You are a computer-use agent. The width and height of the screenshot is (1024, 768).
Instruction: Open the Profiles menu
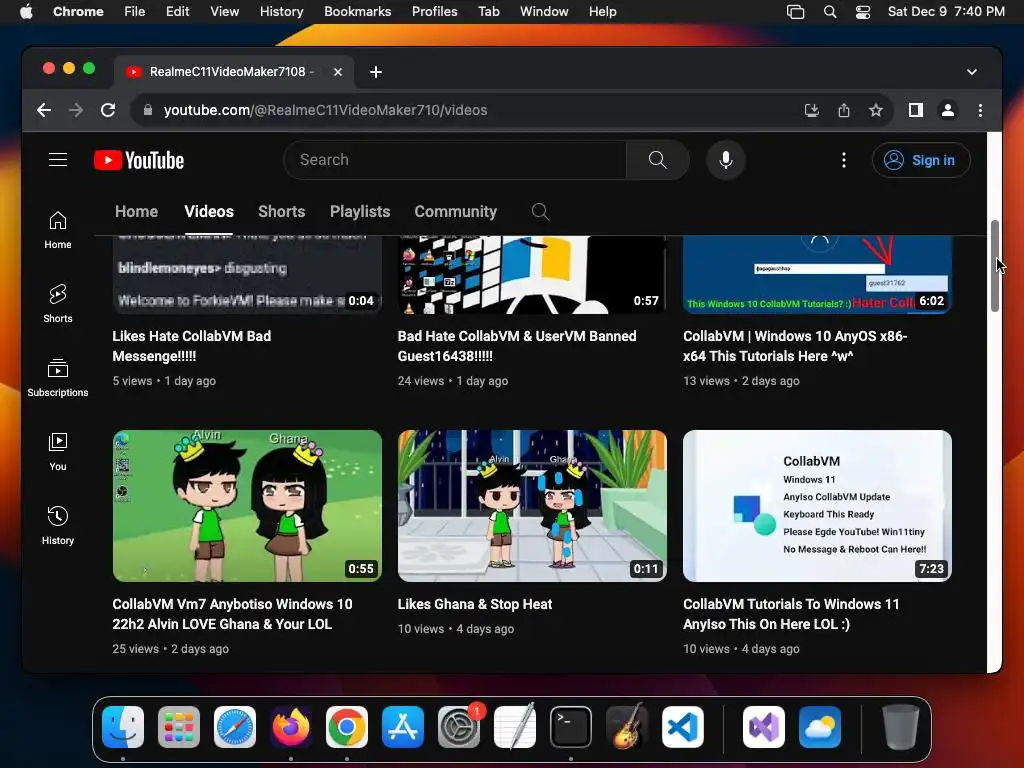[x=434, y=12]
